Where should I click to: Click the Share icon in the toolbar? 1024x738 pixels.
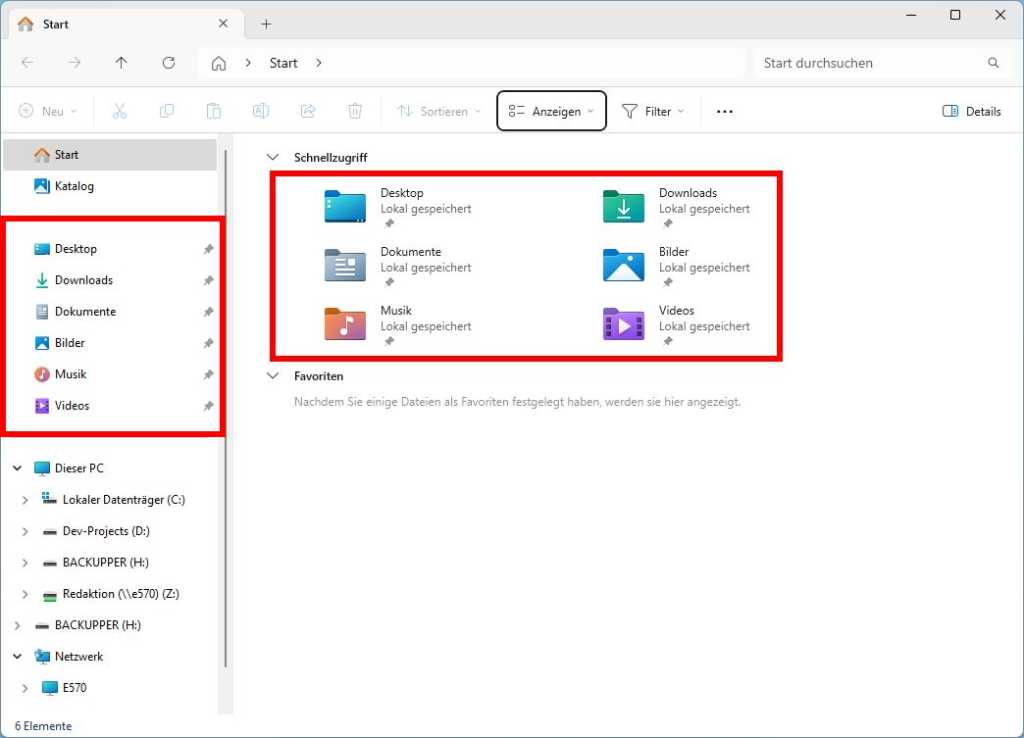point(307,111)
